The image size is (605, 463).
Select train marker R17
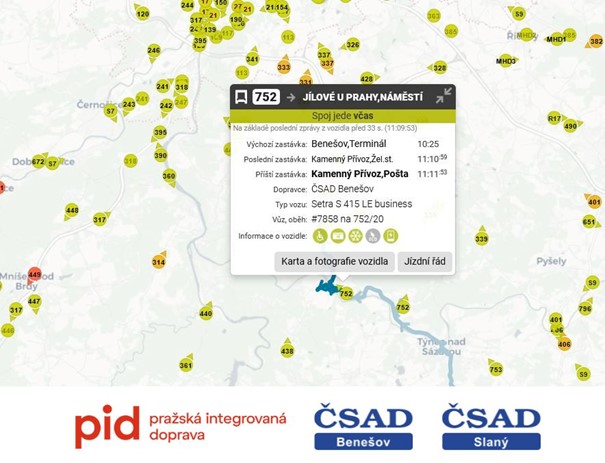tap(554, 118)
